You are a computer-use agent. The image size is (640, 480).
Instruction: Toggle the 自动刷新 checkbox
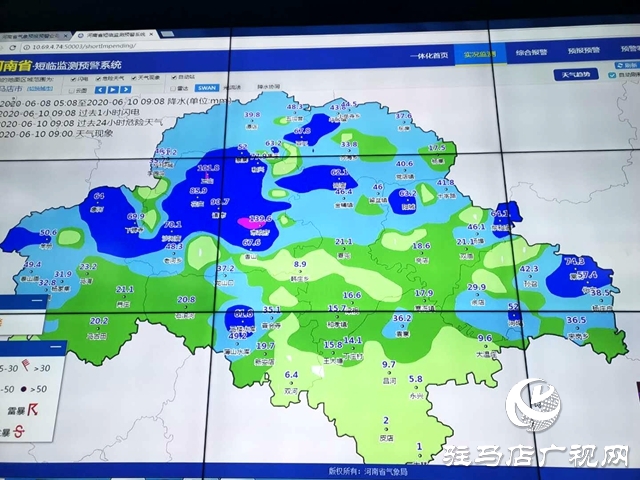[x=610, y=74]
